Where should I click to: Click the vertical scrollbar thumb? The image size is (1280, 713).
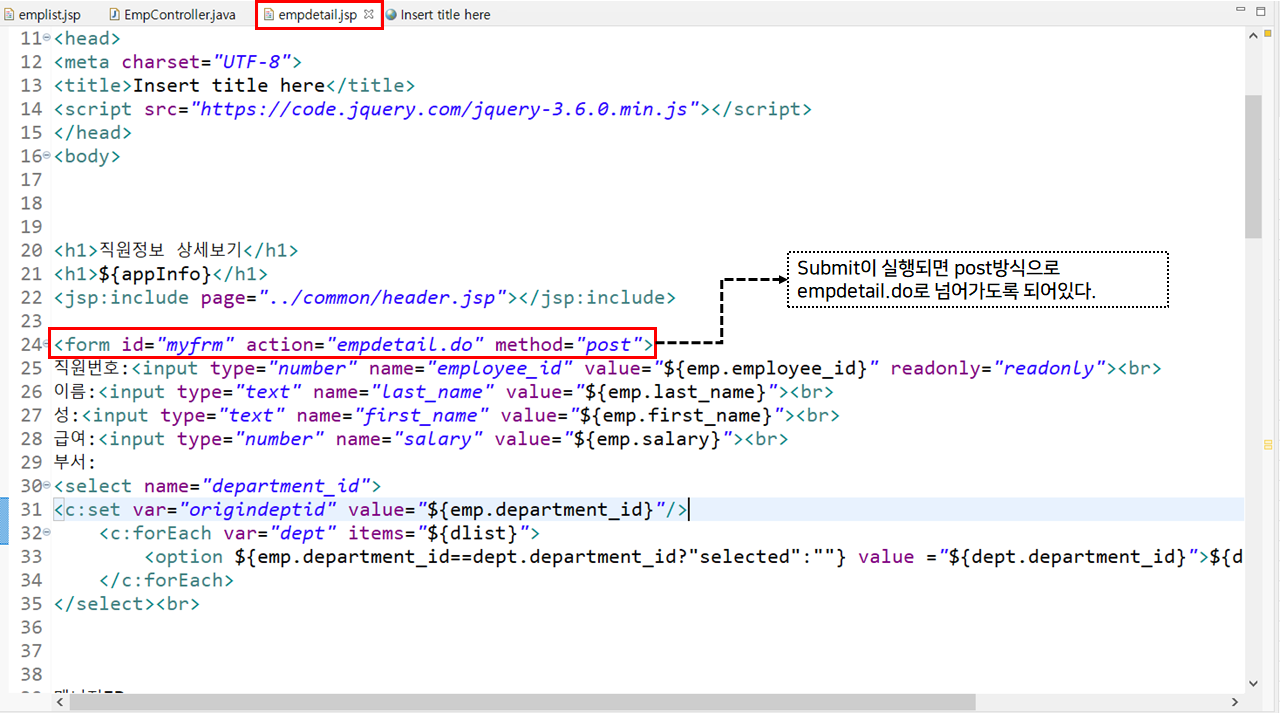[1253, 167]
